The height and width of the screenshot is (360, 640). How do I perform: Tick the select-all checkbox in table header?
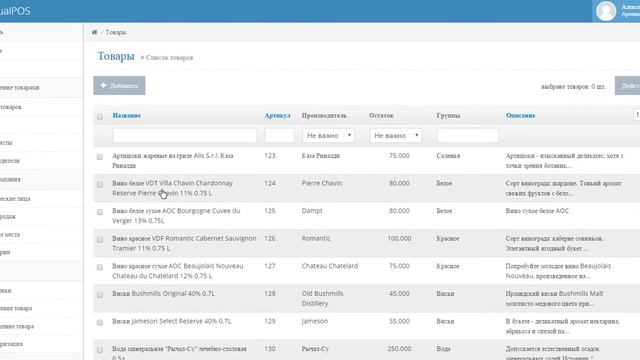pyautogui.click(x=100, y=117)
